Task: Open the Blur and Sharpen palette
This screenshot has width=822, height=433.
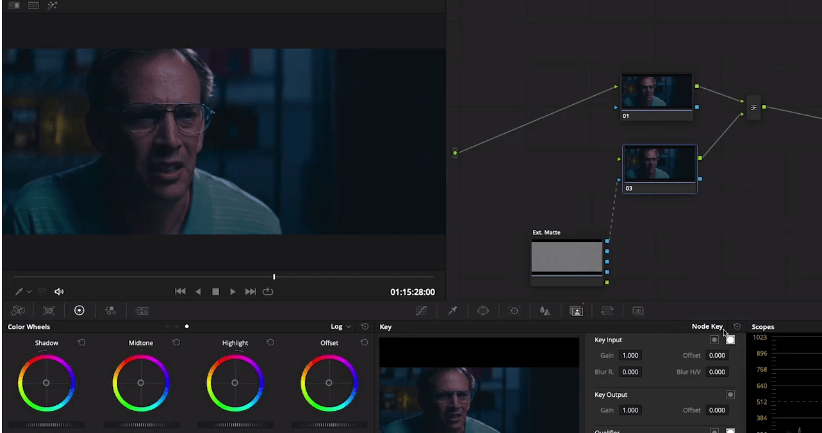Action: click(x=545, y=311)
